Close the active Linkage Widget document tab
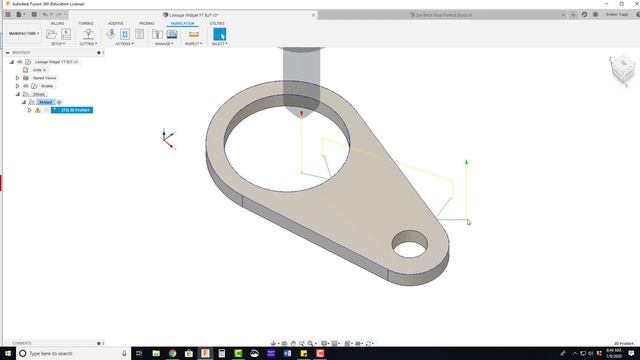 313,15
